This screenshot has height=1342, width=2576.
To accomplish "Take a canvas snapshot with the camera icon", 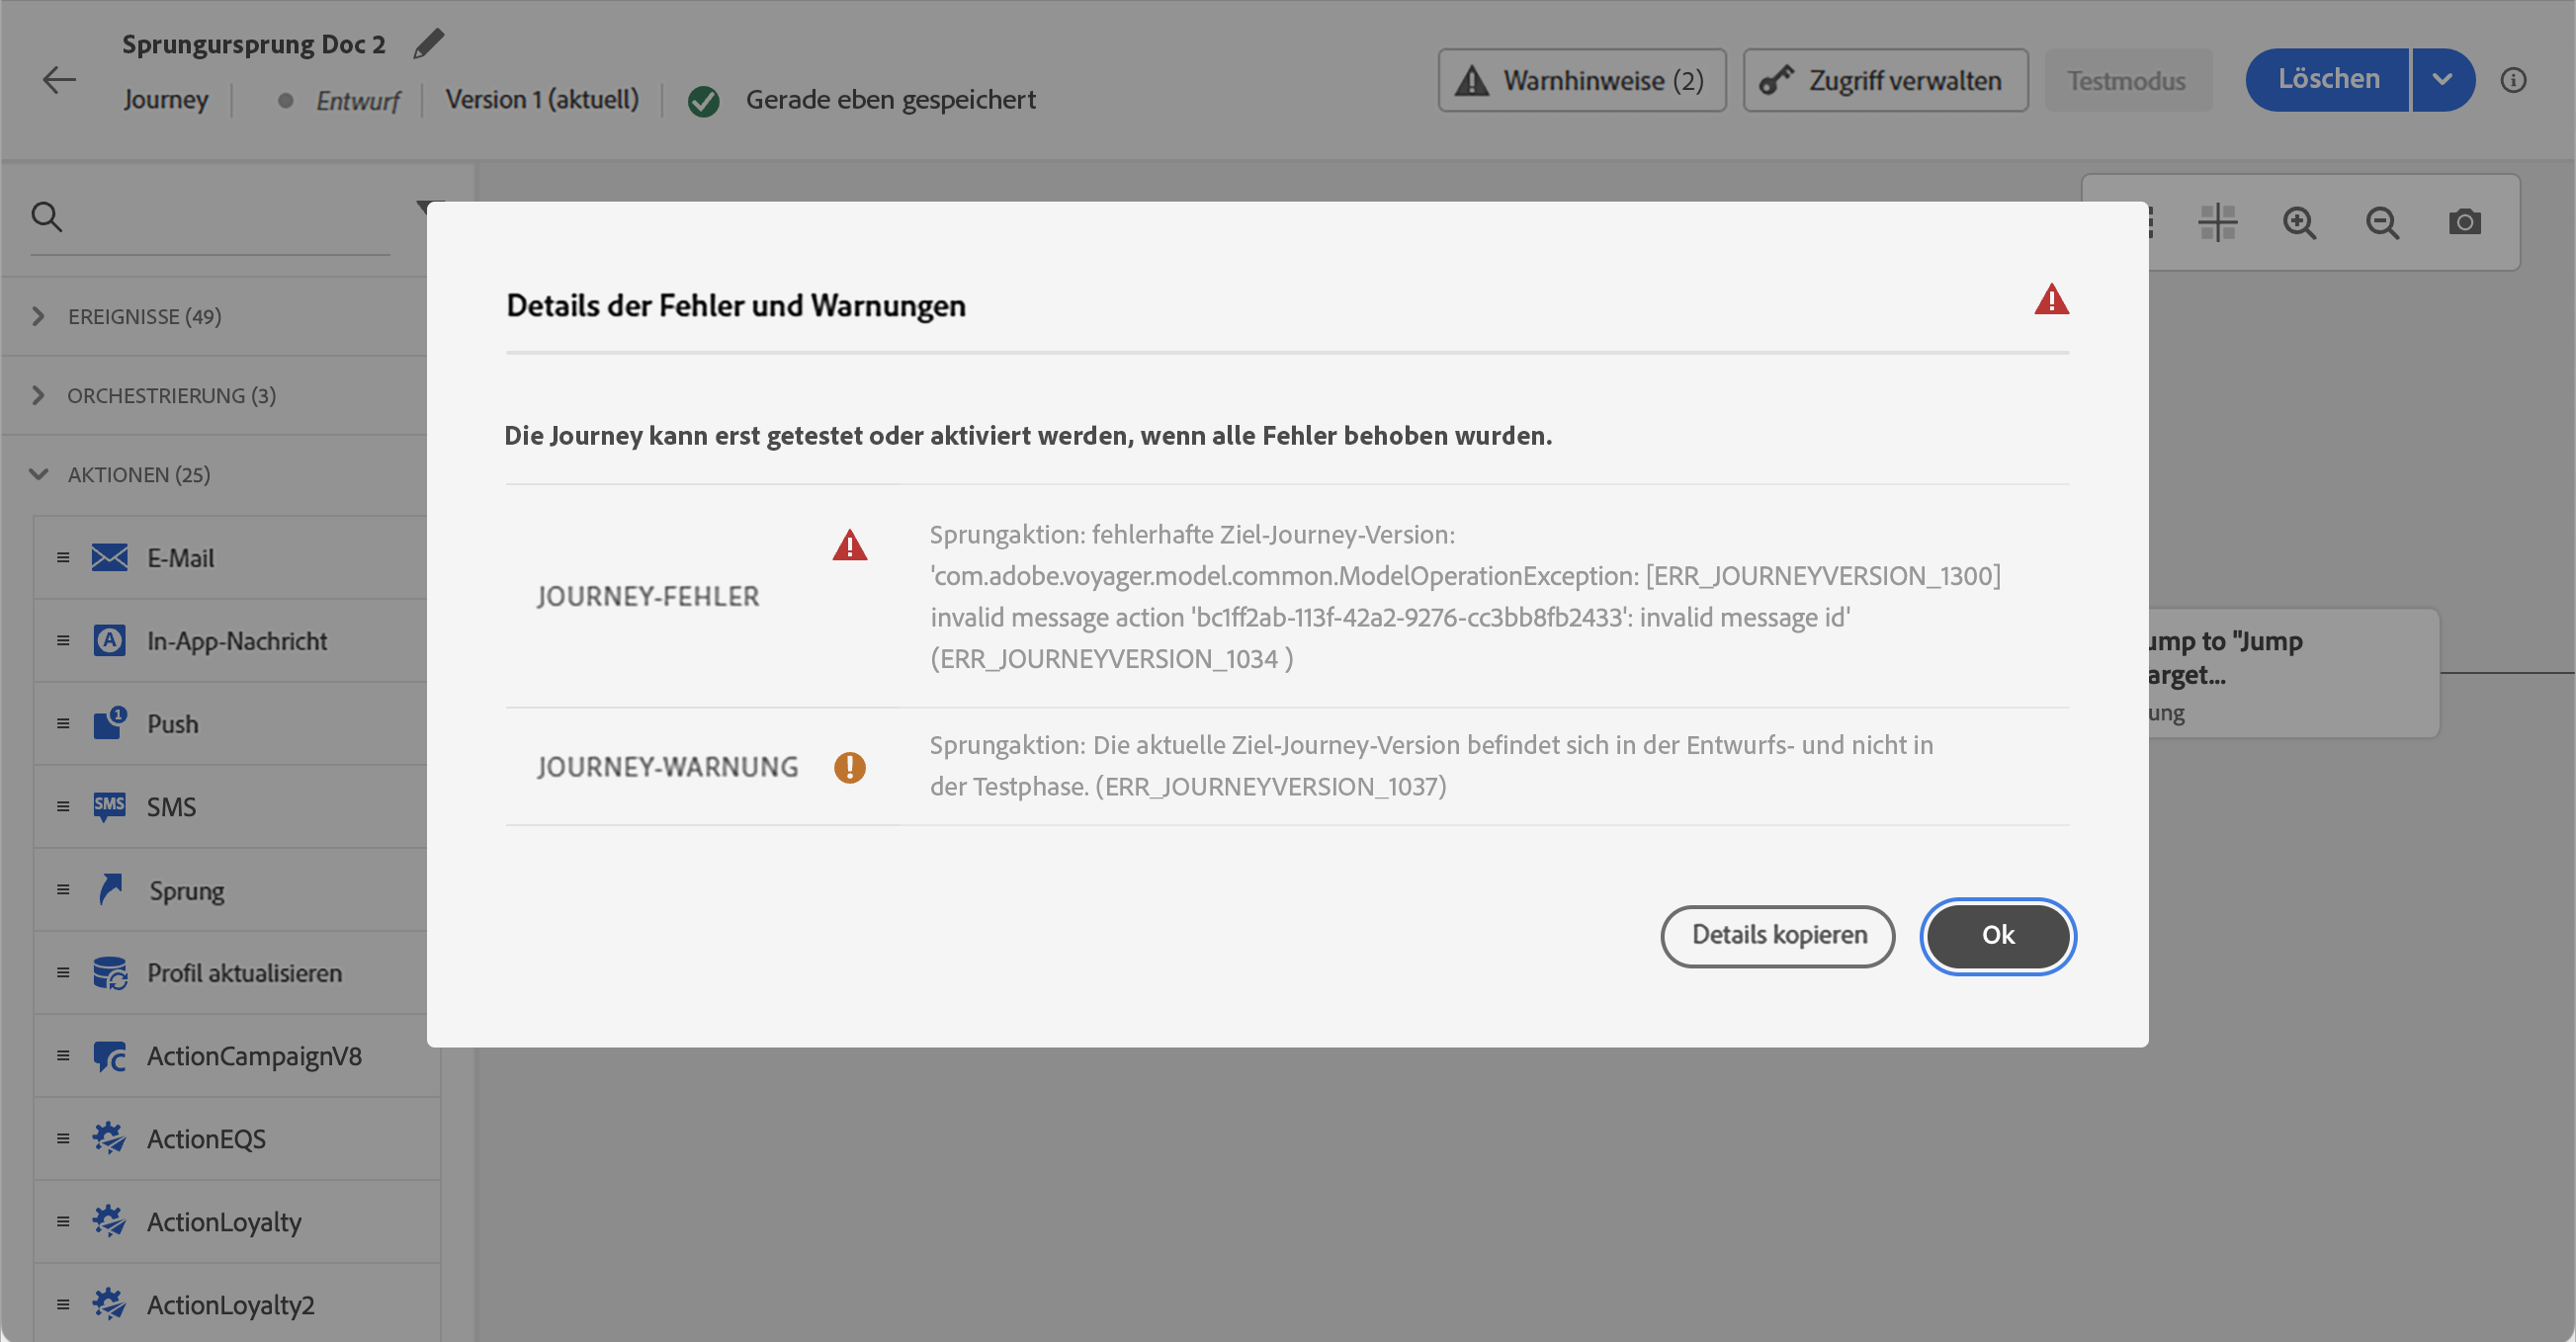I will [2464, 222].
